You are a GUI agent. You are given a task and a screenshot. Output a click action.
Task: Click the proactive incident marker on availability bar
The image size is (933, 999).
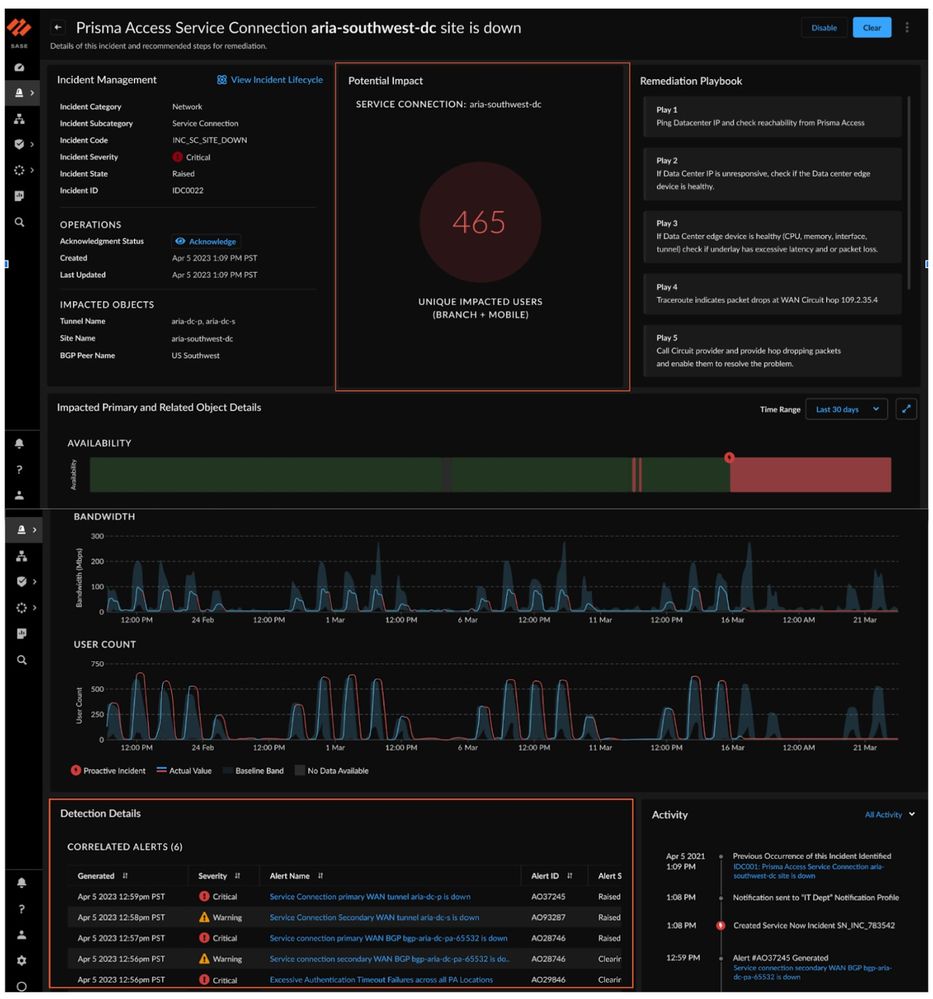729,457
